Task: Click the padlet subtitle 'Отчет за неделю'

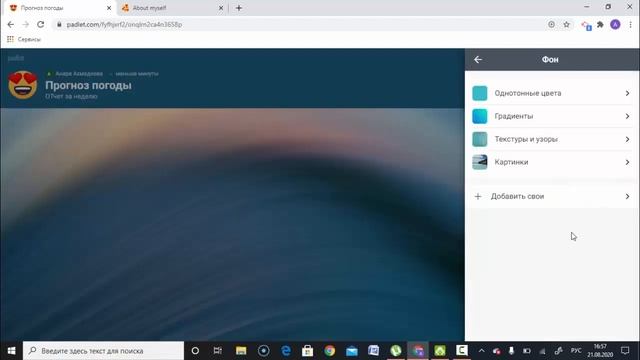Action: 71,97
